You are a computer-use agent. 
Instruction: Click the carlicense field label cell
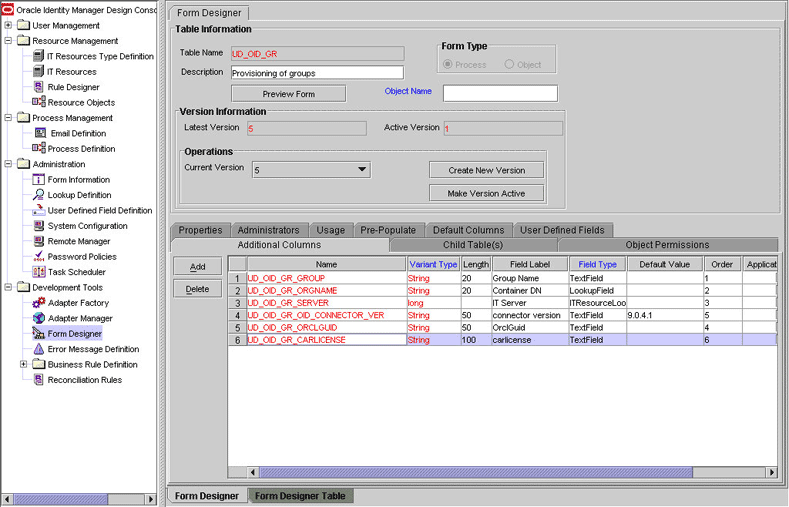(530, 340)
